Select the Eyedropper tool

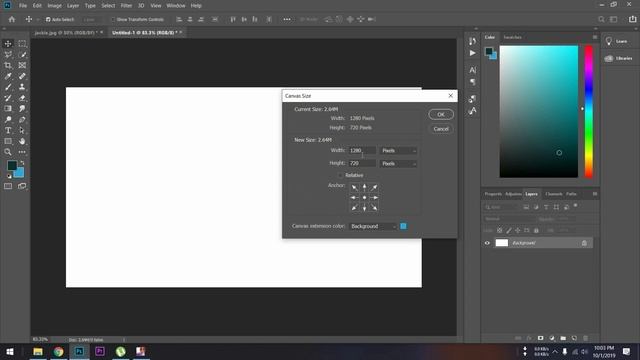[x=8, y=76]
